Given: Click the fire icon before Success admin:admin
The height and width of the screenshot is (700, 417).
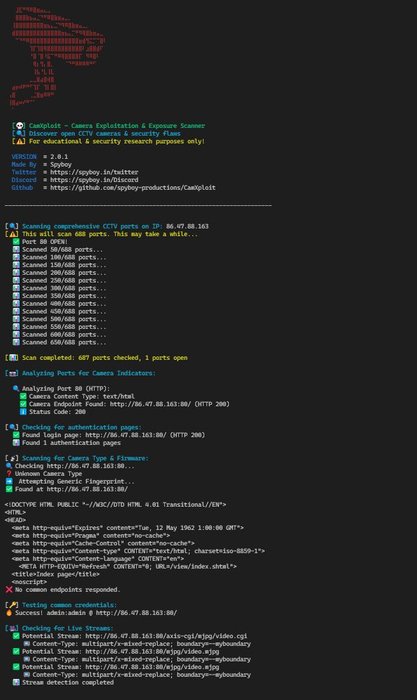Looking at the screenshot, I should click(x=9, y=613).
